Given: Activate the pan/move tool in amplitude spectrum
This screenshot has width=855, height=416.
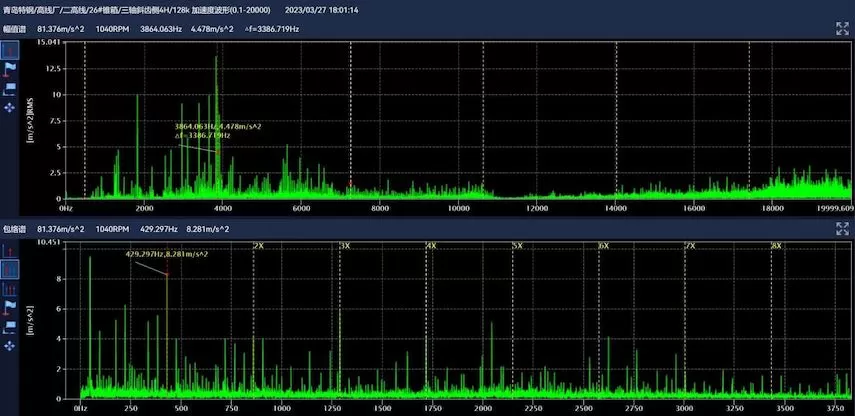Looking at the screenshot, I should (10, 106).
